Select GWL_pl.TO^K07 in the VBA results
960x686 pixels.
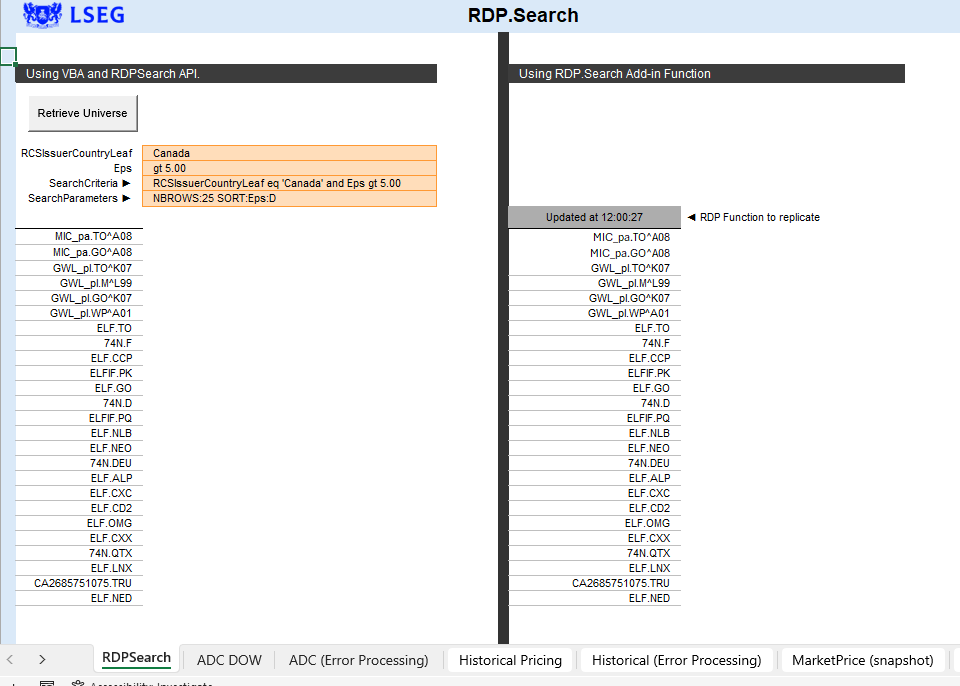click(x=79, y=268)
